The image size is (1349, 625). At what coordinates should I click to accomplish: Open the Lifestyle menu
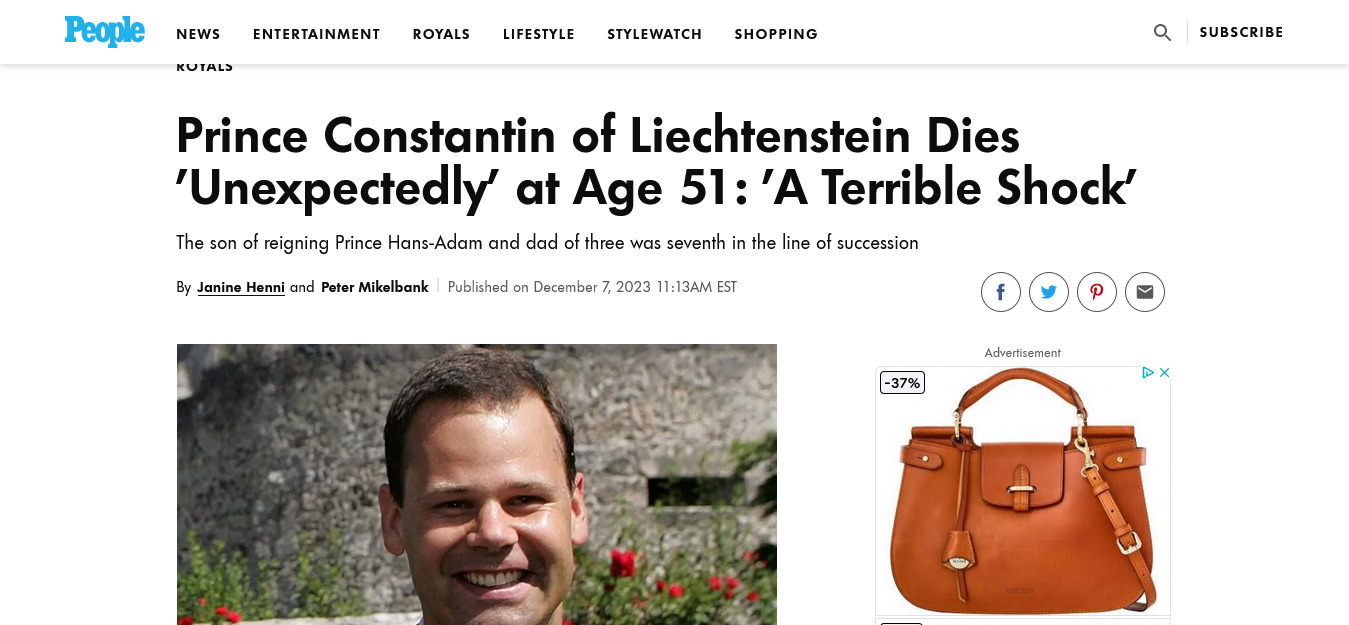click(x=539, y=34)
